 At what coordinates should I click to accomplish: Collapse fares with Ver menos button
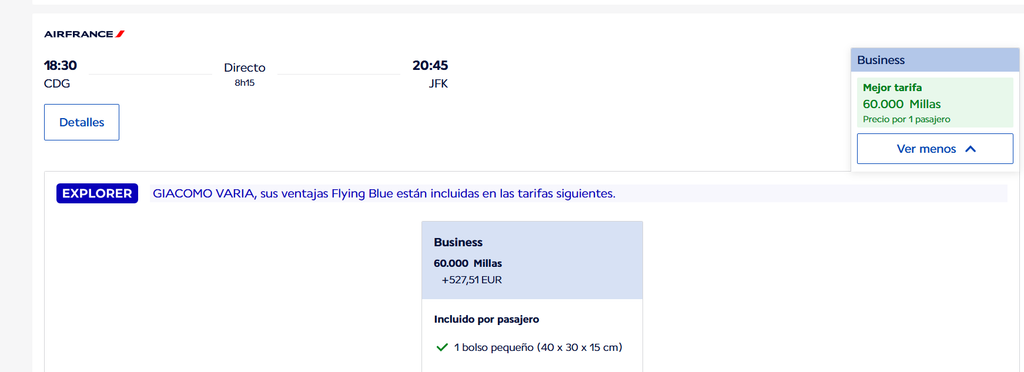935,149
